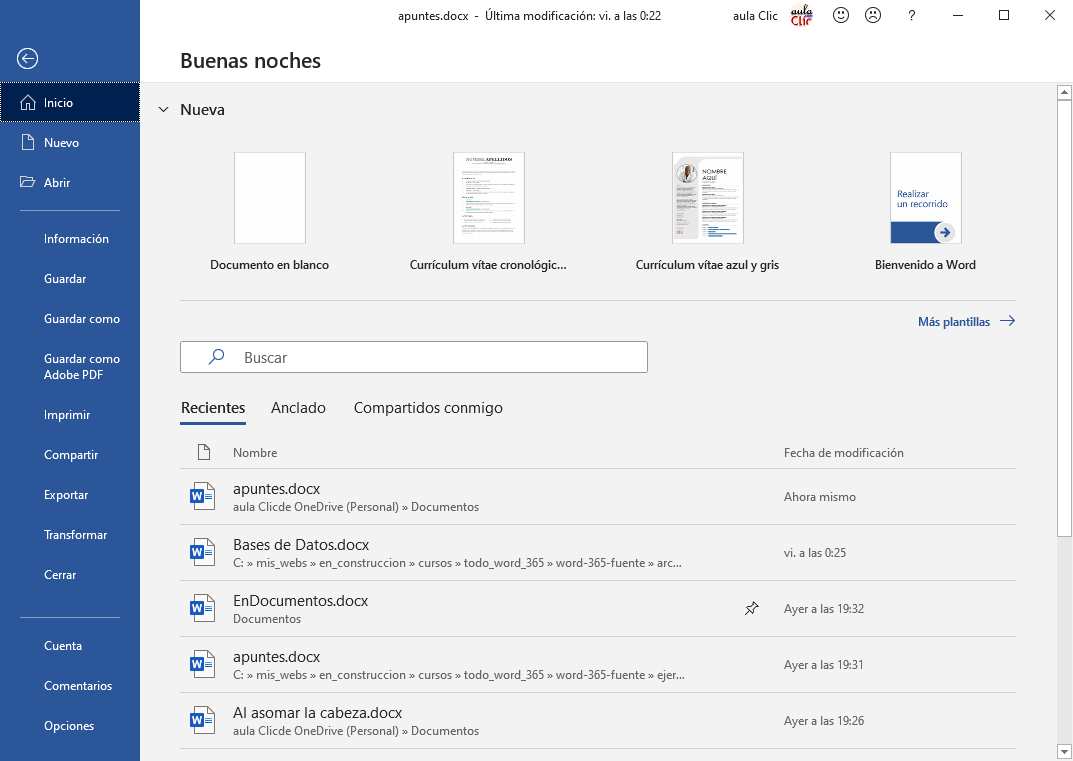Screen dimensions: 1073x761
Task: Click the help question mark icon
Action: tap(911, 16)
